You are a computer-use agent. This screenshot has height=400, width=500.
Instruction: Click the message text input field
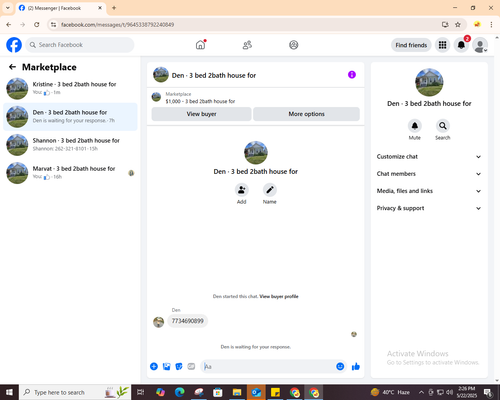[x=268, y=367]
